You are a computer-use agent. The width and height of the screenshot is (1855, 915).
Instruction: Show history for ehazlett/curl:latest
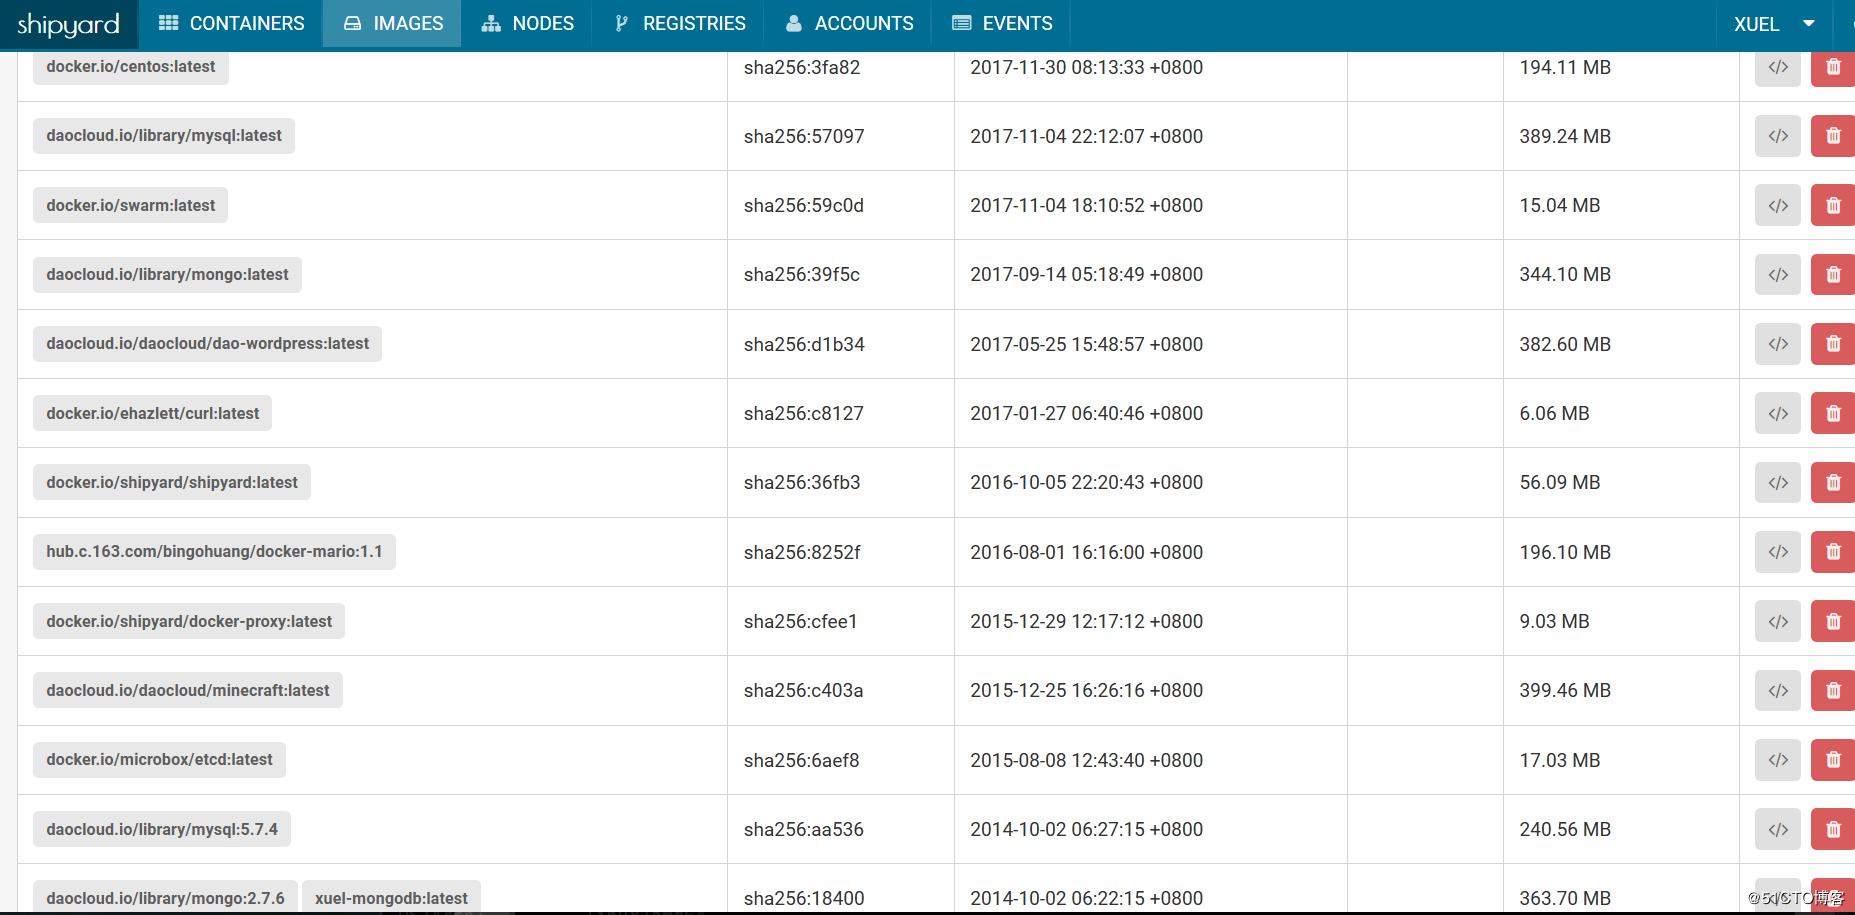click(1778, 413)
